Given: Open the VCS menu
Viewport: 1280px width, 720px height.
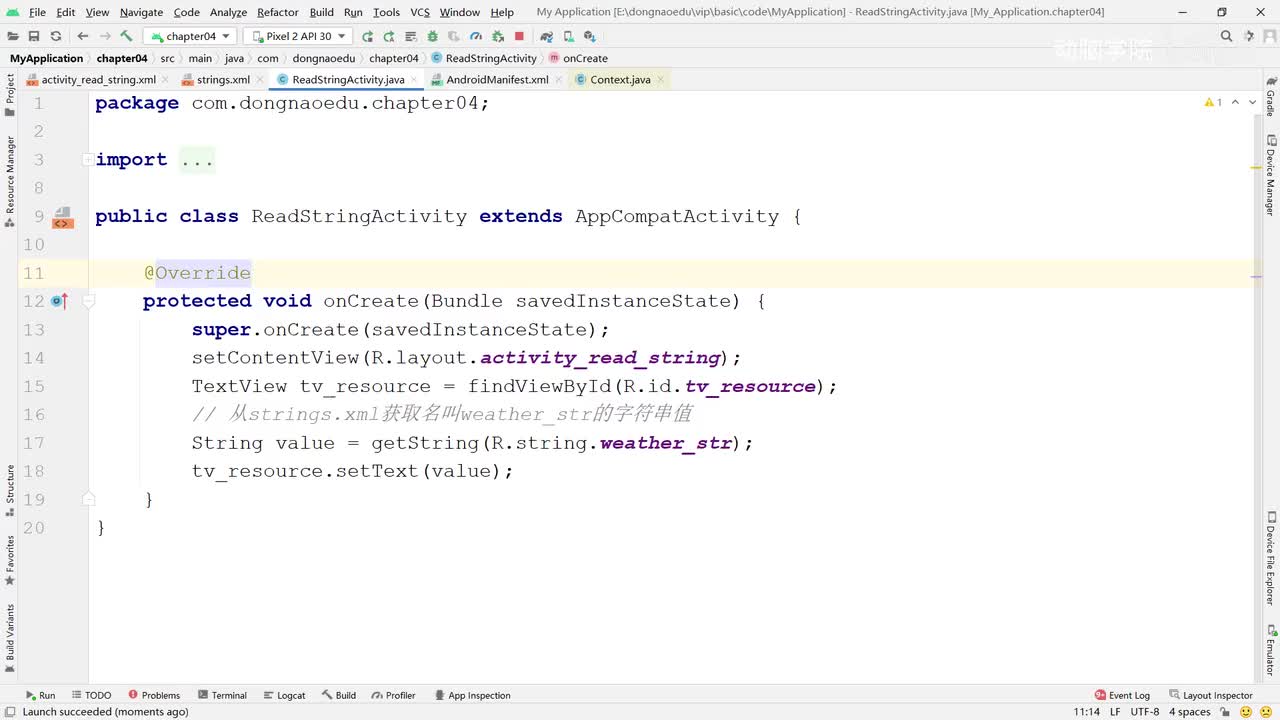Looking at the screenshot, I should [420, 12].
